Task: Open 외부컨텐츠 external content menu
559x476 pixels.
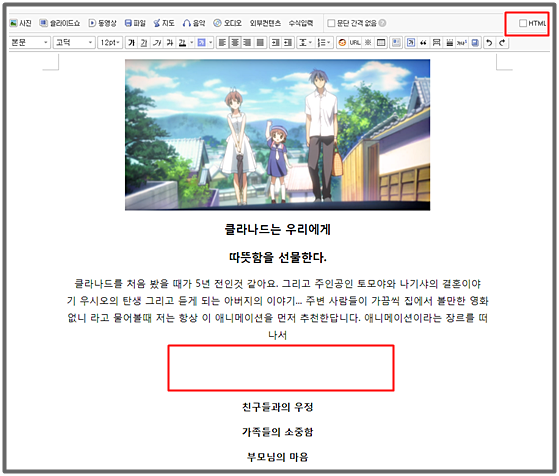Action: tap(265, 23)
